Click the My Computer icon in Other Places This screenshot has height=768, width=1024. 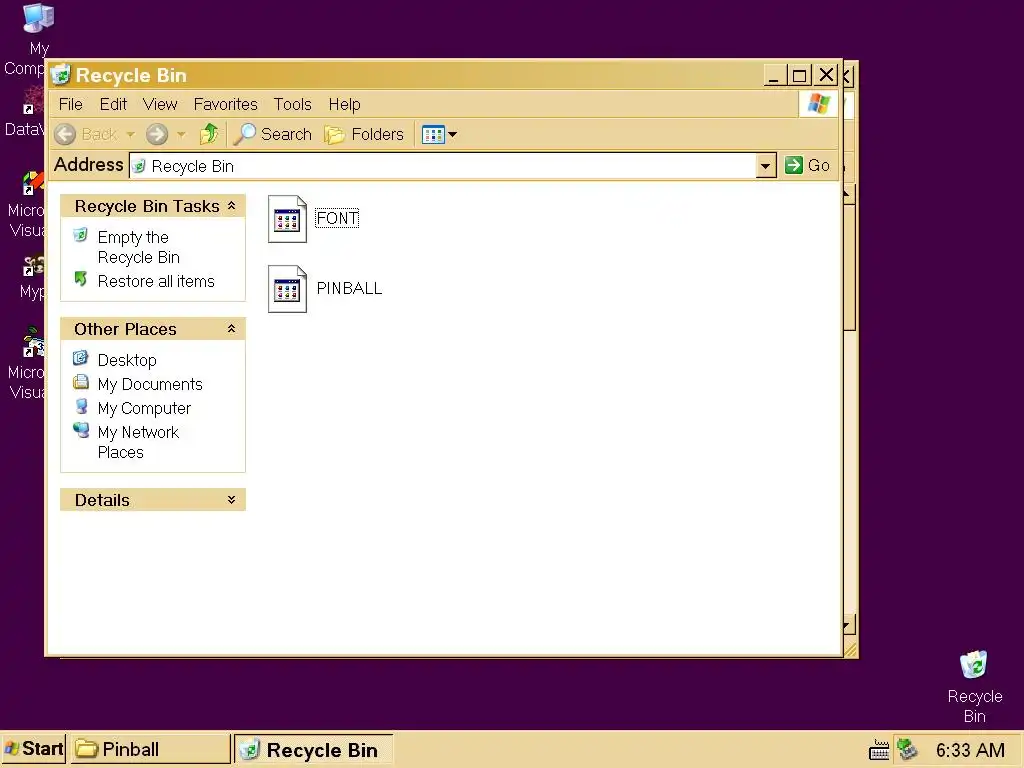click(x=81, y=406)
